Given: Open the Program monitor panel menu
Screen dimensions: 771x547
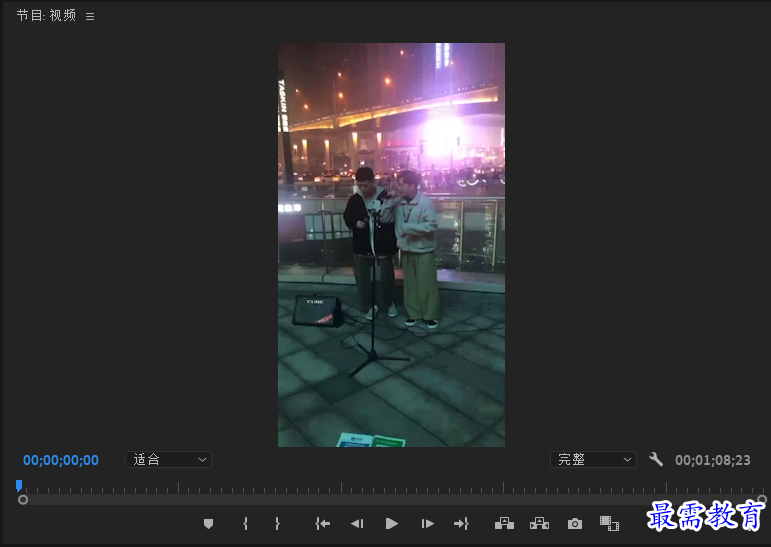Looking at the screenshot, I should pos(90,17).
